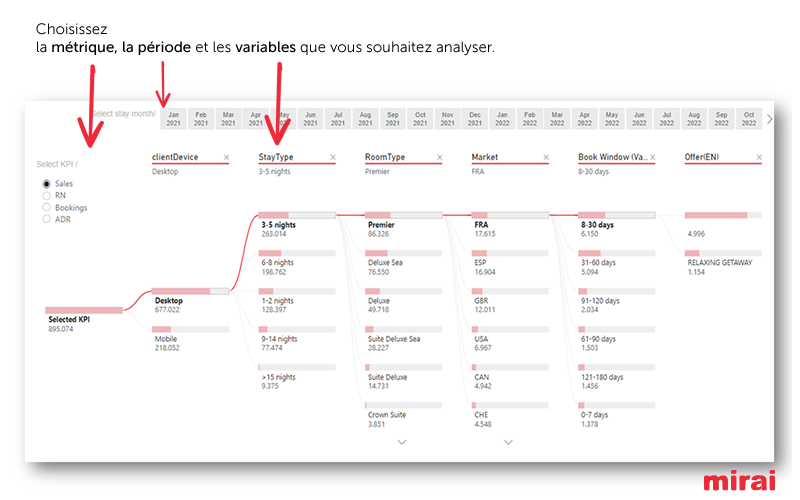Remove the Offer(EN) column with its X
The height and width of the screenshot is (500, 800).
(x=759, y=158)
